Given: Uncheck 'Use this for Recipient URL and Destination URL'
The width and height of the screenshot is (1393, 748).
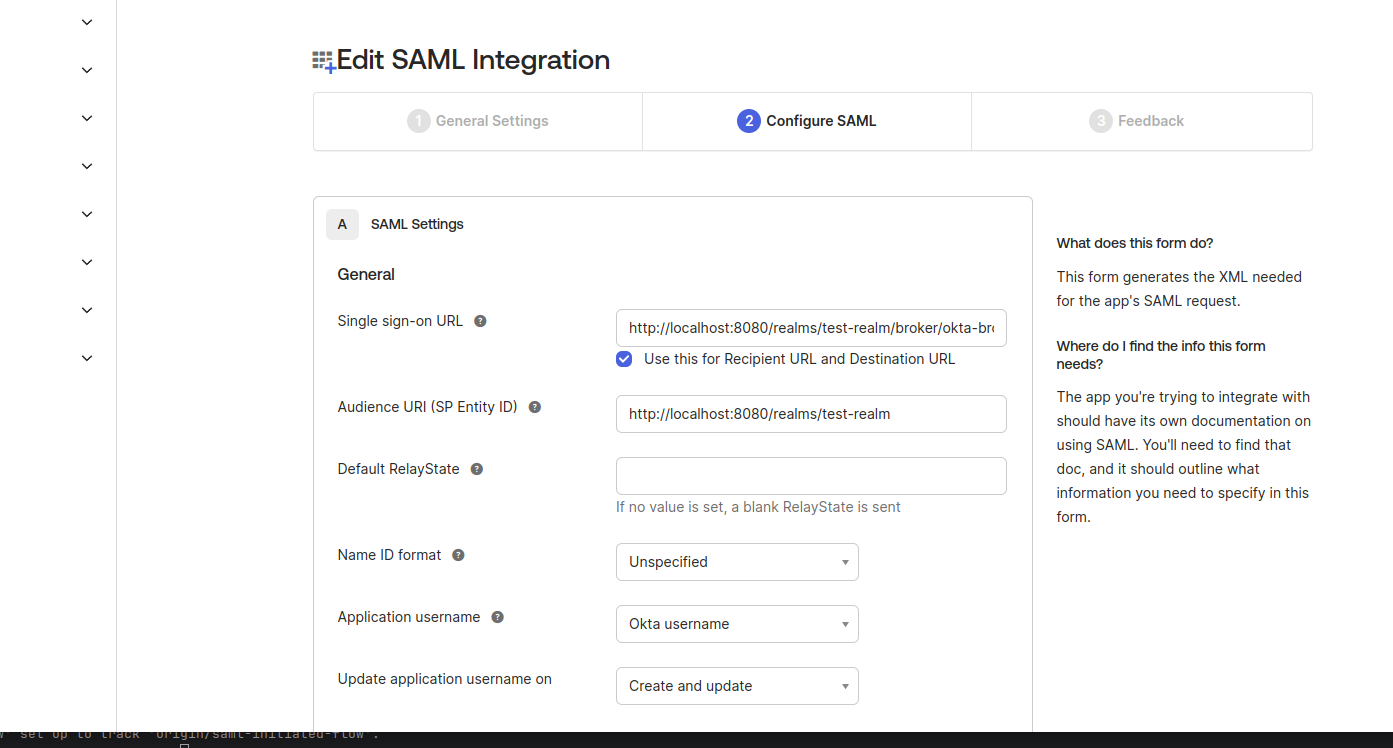Looking at the screenshot, I should 623,359.
